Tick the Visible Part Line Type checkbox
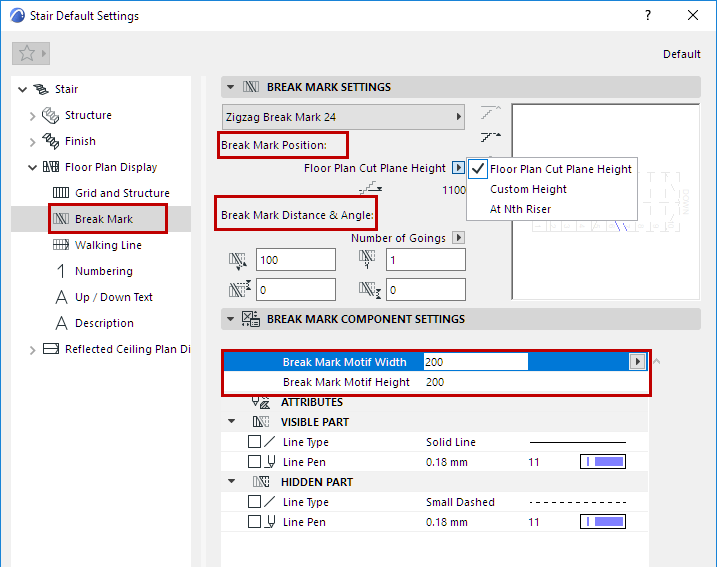 point(254,442)
